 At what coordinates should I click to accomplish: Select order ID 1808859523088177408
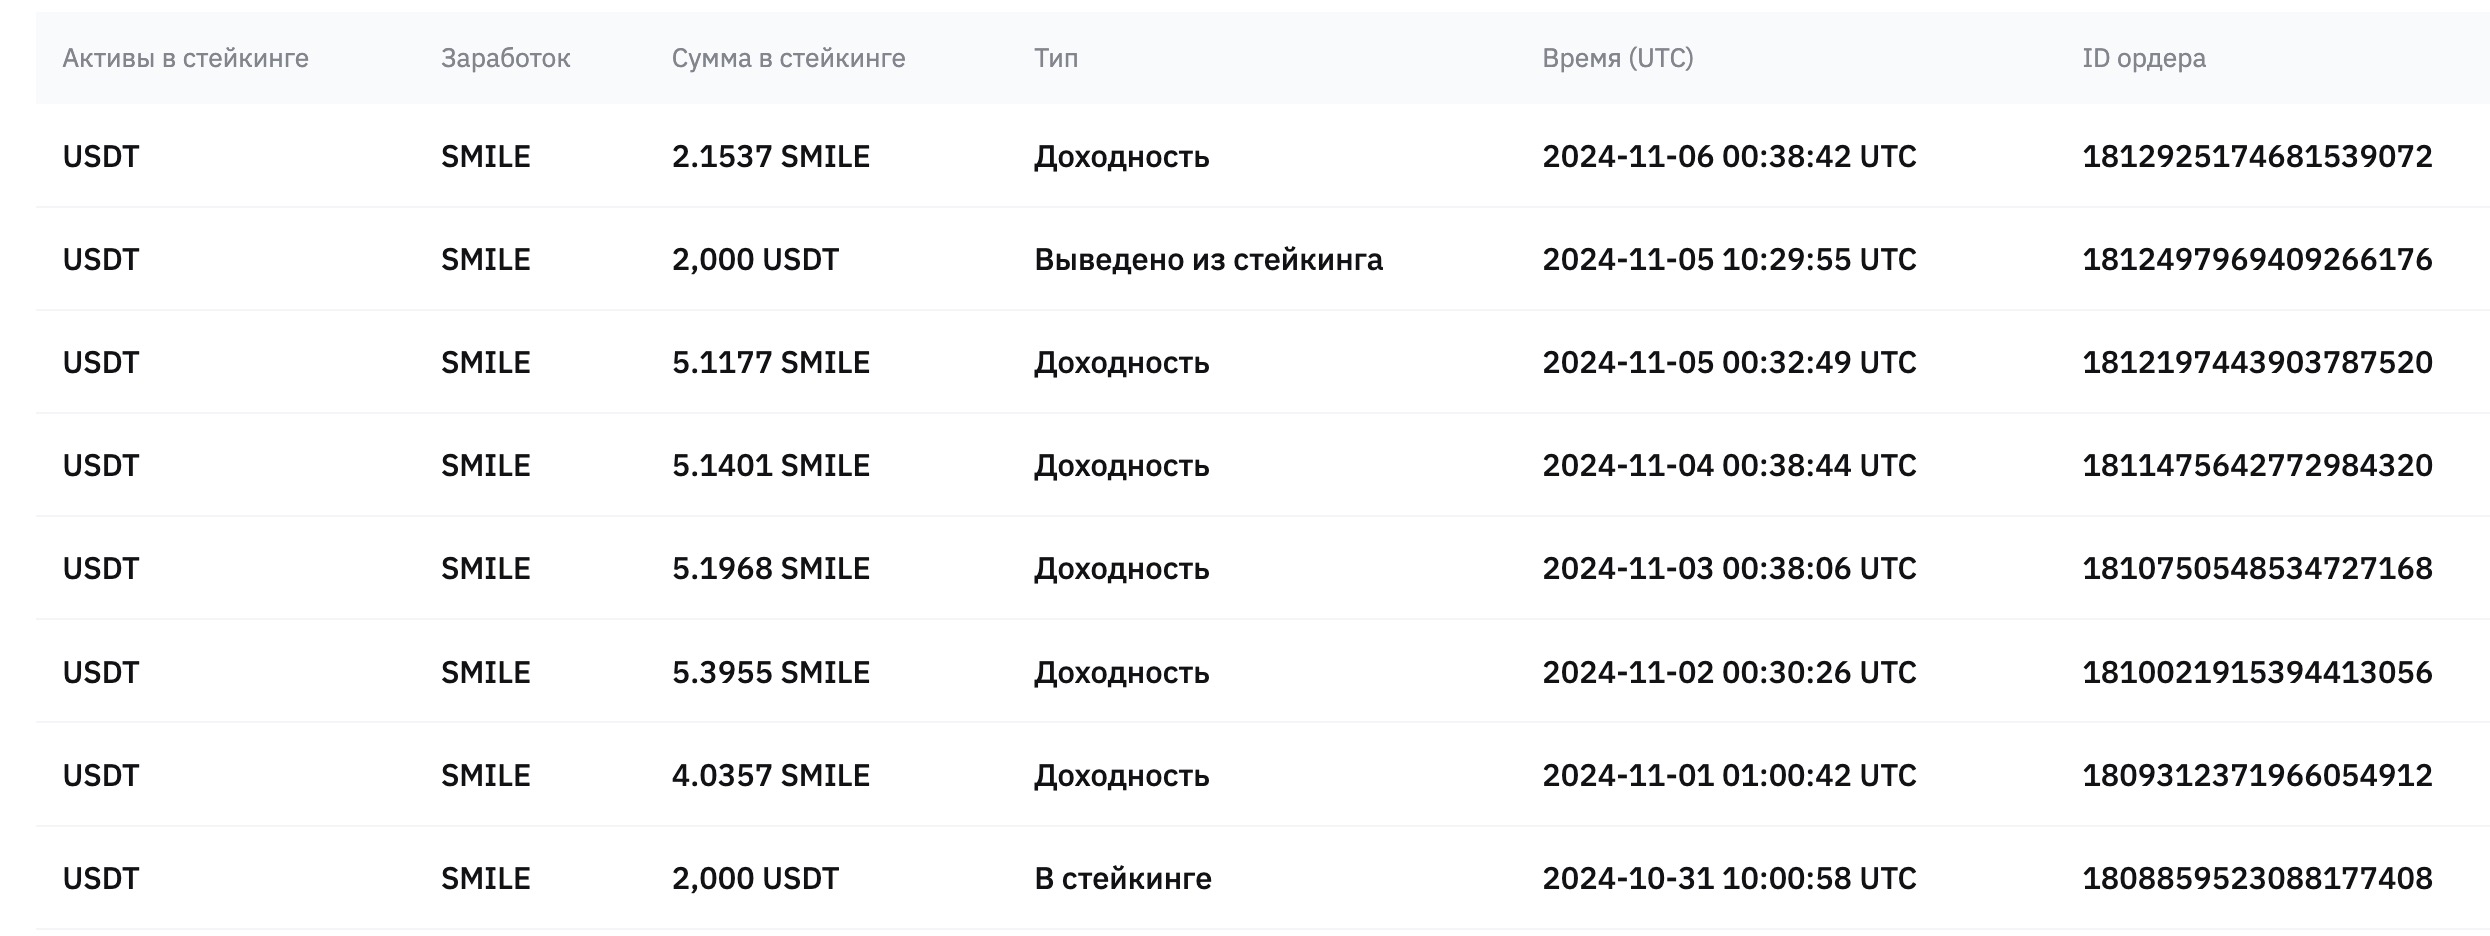coord(2257,878)
